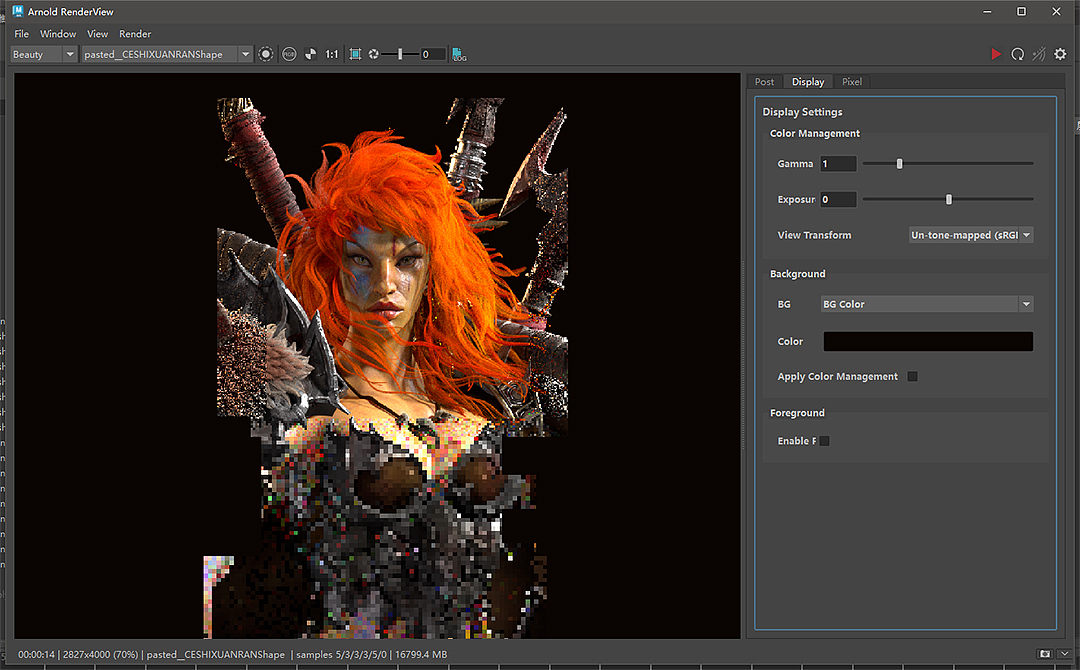Switch to the Pixel tab
The width and height of the screenshot is (1080, 670).
tap(852, 82)
